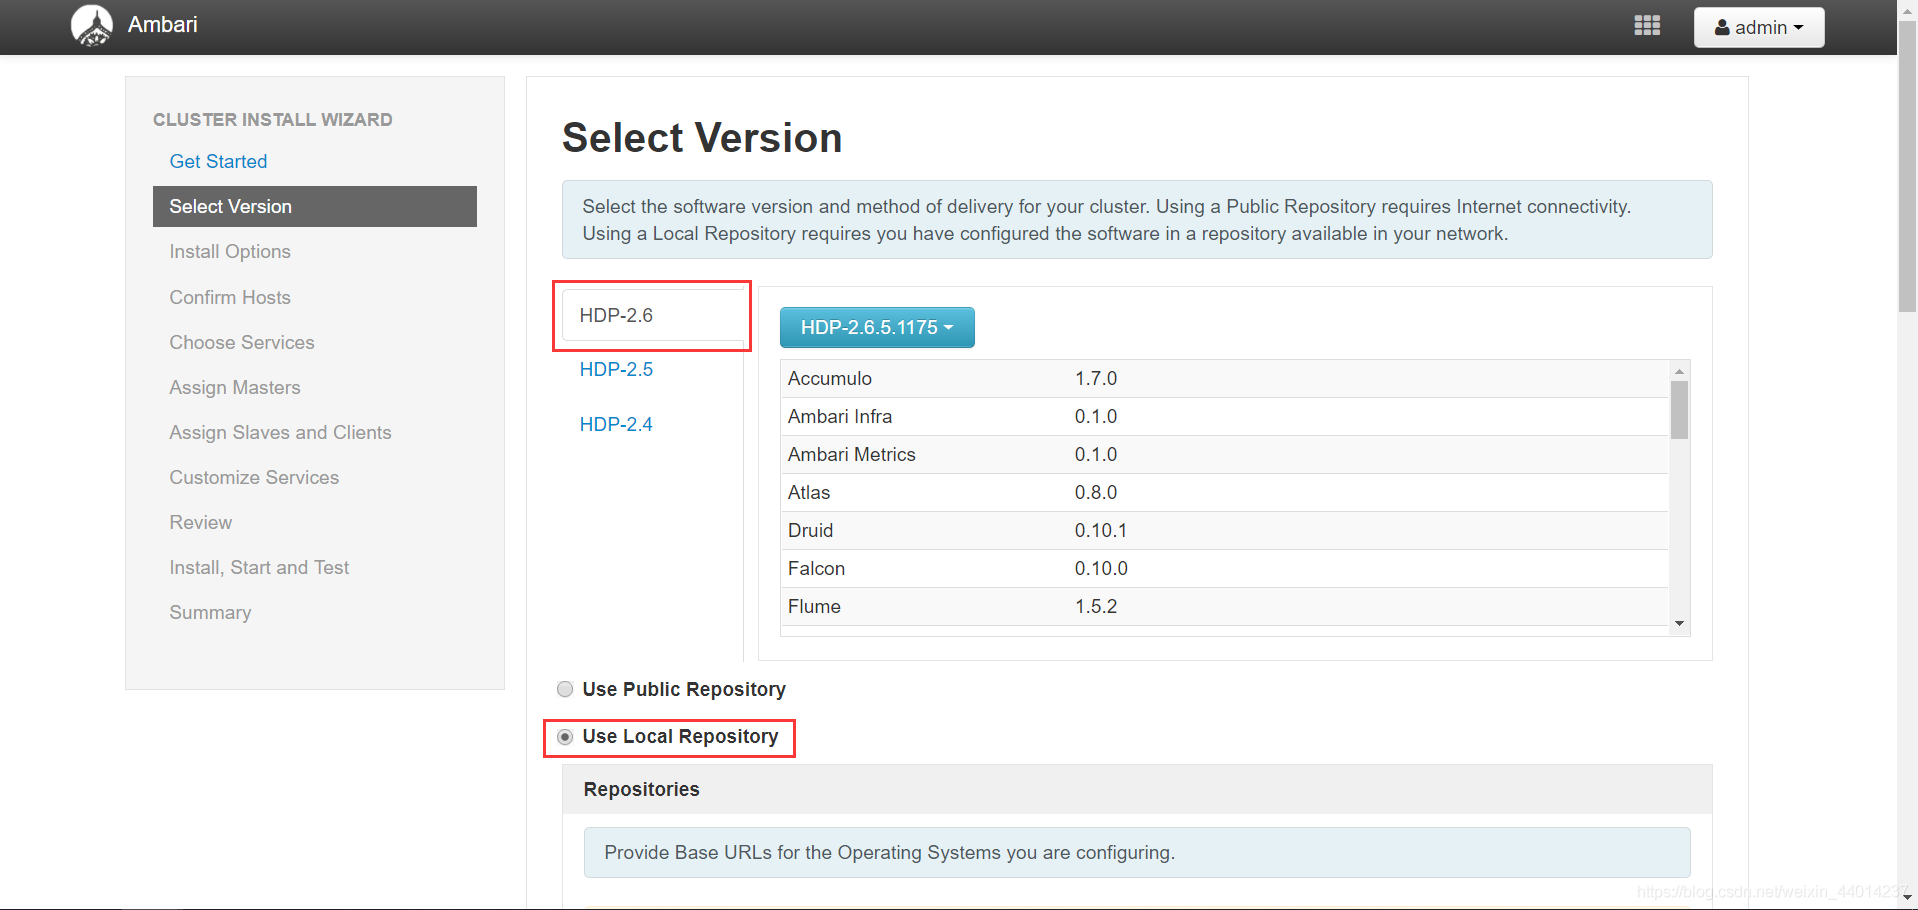Go to Get Started wizard step
The height and width of the screenshot is (910, 1918).
pyautogui.click(x=218, y=161)
